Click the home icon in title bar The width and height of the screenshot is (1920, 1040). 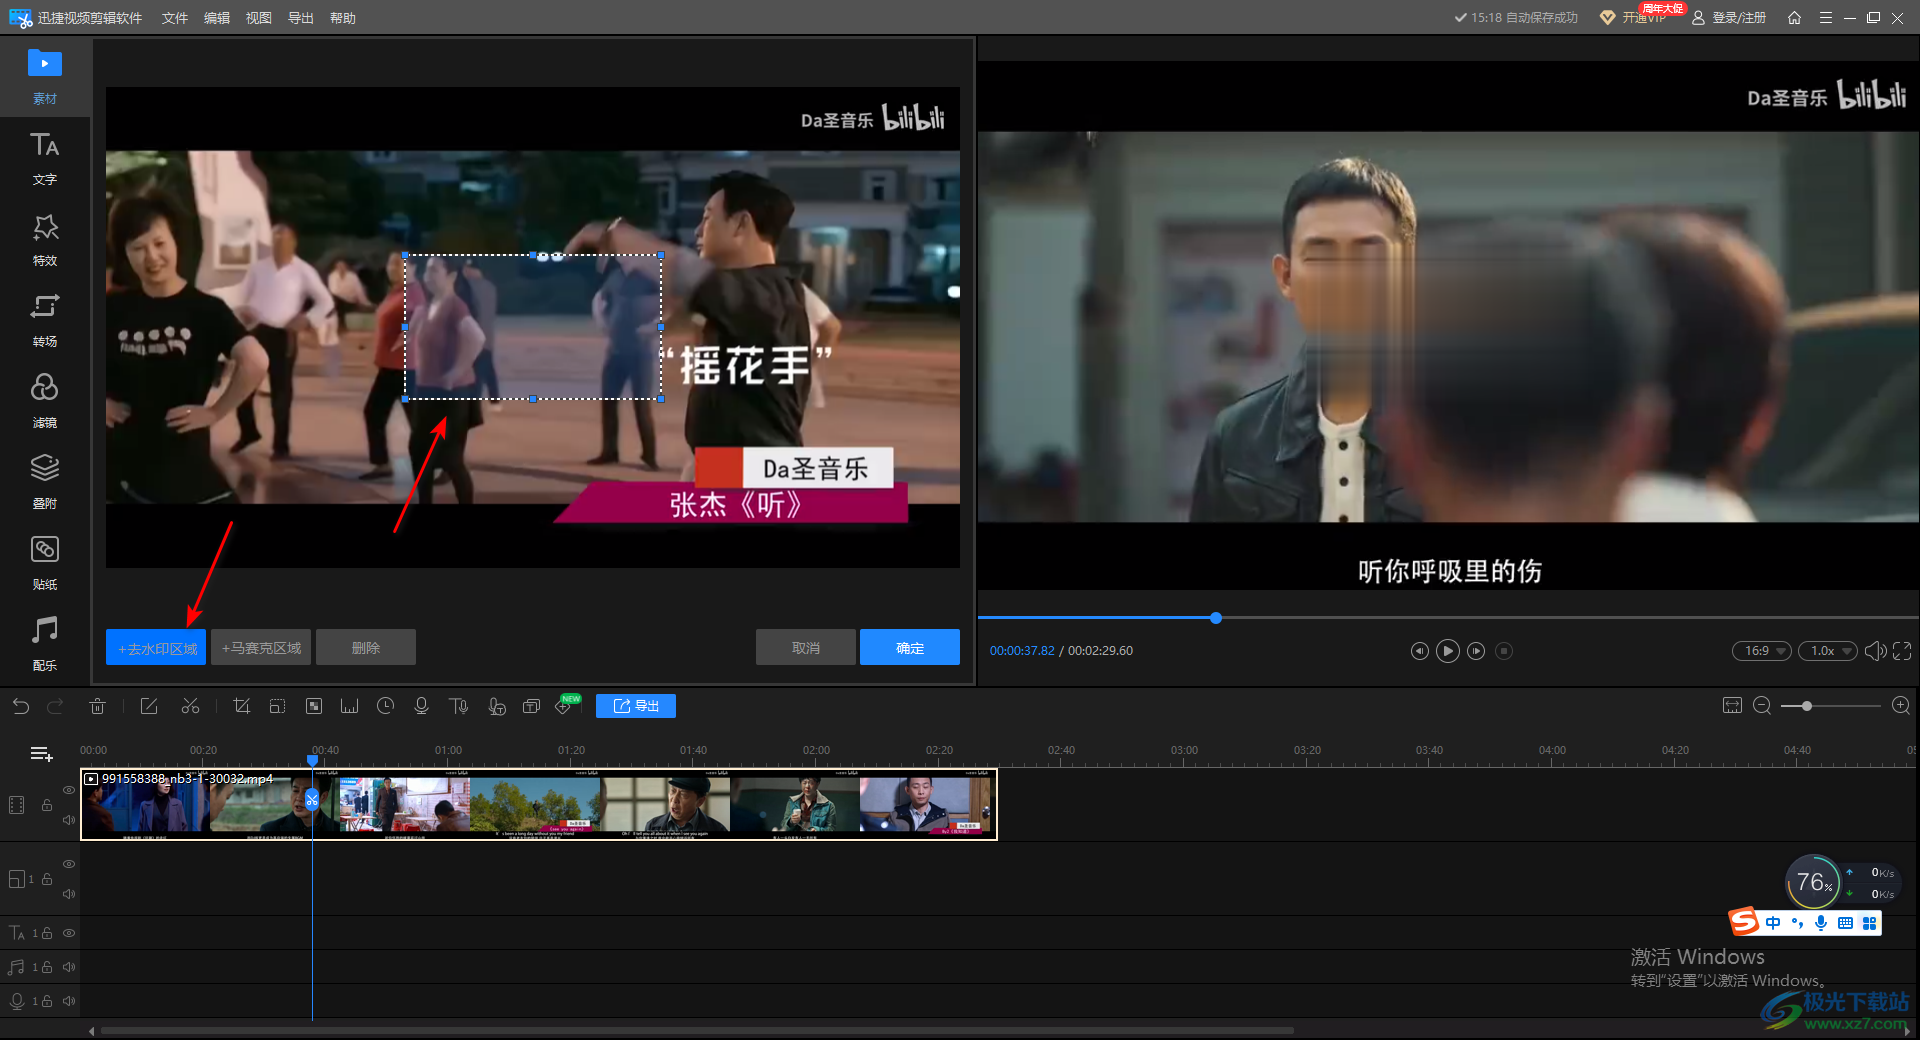1794,18
